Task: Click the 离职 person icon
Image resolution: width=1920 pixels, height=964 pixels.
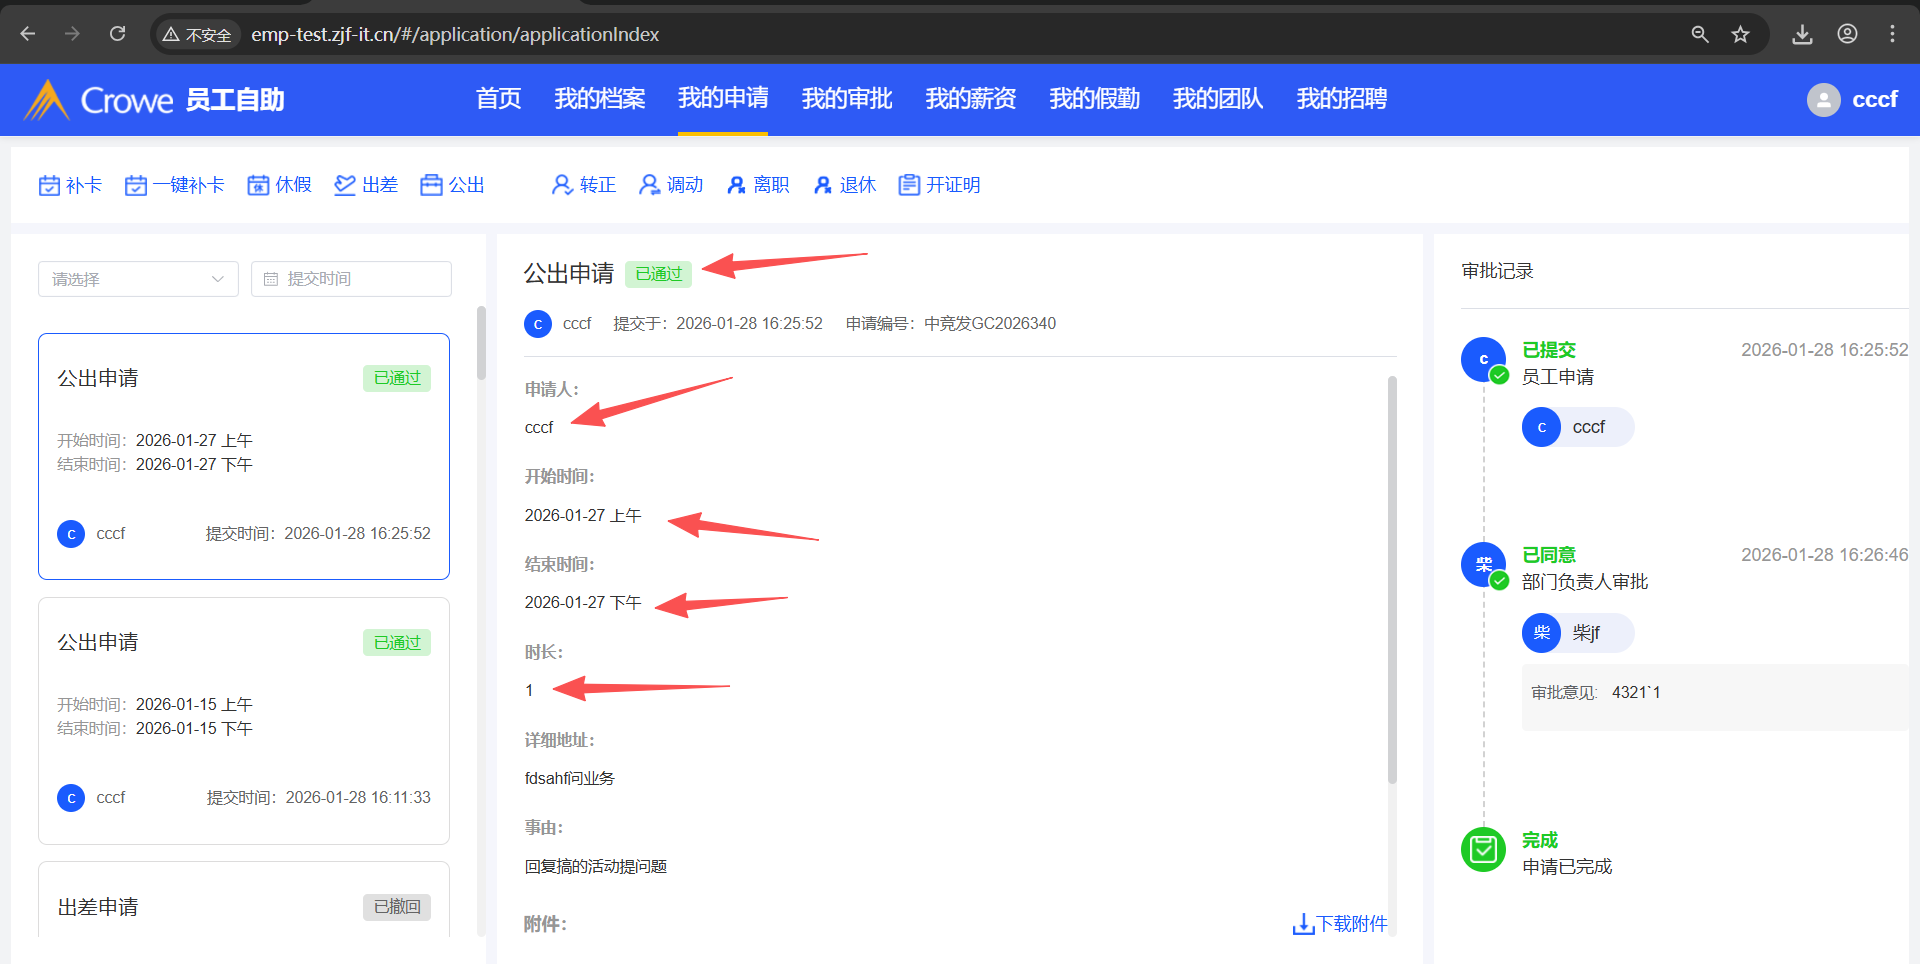Action: click(x=736, y=185)
